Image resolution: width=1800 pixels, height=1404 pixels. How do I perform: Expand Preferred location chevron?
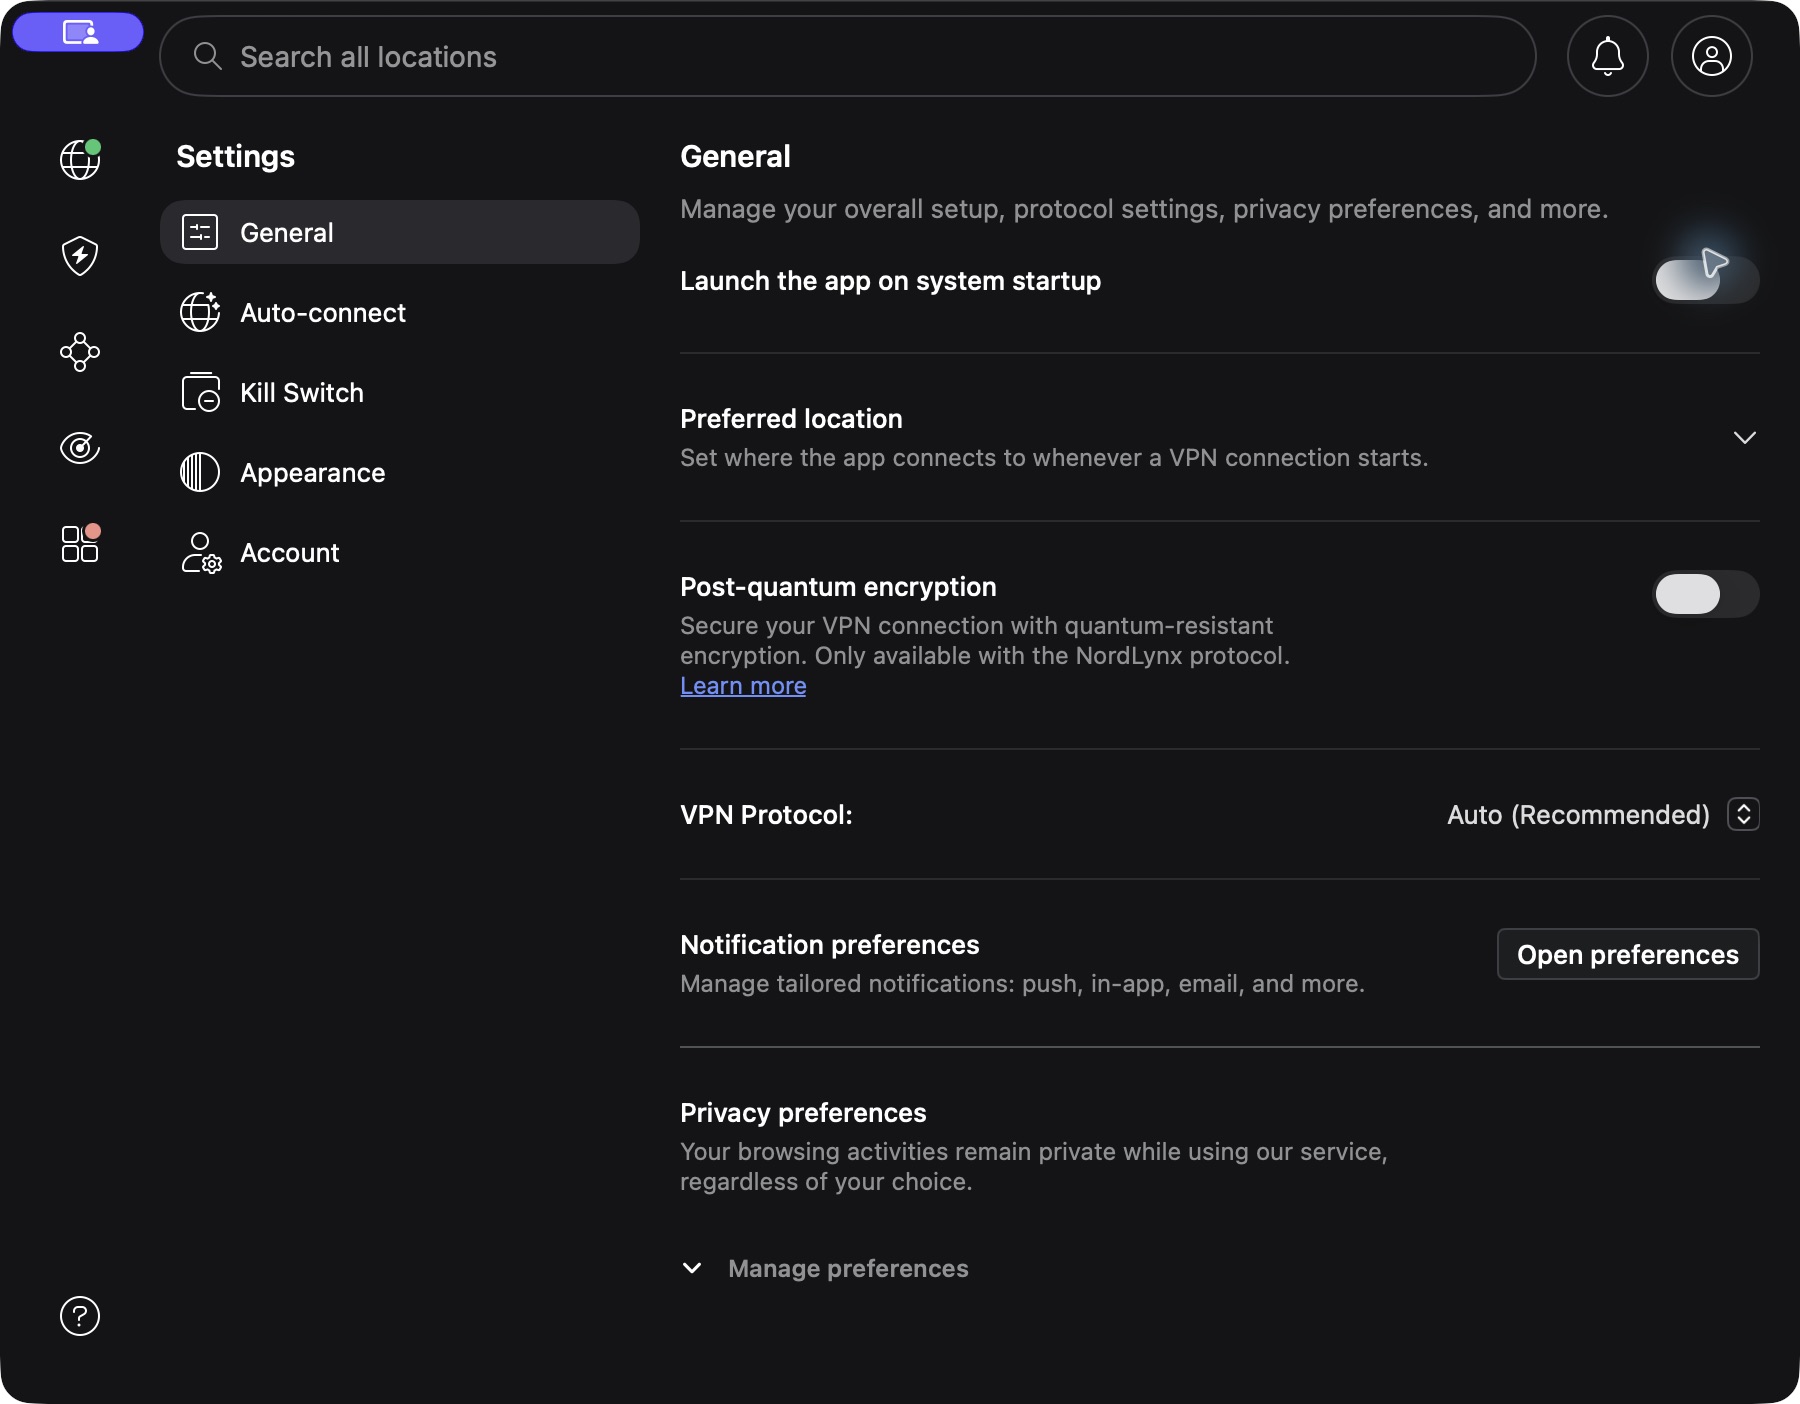(1744, 438)
